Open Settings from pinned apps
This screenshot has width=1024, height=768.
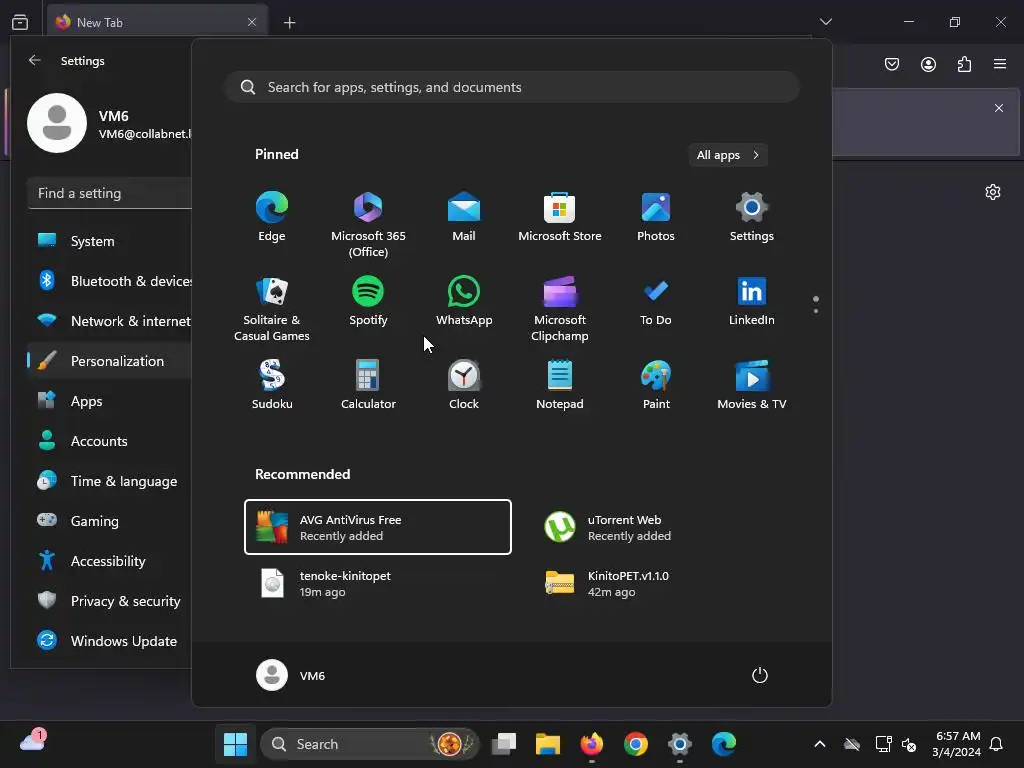pos(752,217)
